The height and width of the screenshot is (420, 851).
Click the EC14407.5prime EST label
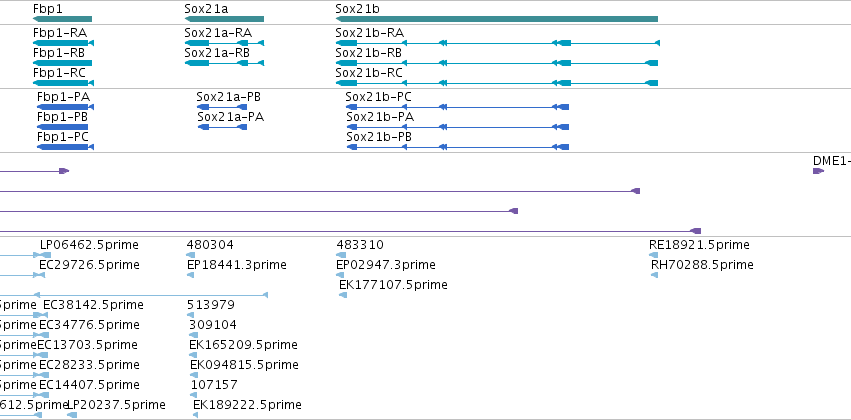click(89, 385)
